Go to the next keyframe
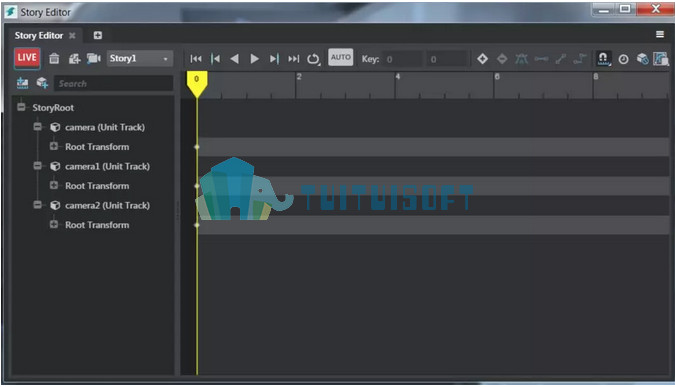The height and width of the screenshot is (387, 675). click(274, 59)
